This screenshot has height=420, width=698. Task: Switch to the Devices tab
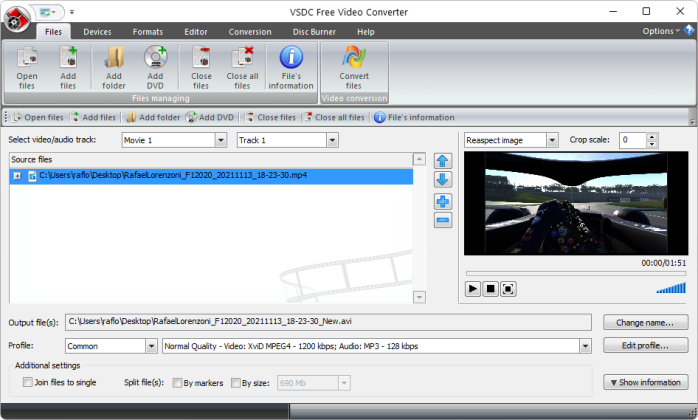(x=97, y=32)
